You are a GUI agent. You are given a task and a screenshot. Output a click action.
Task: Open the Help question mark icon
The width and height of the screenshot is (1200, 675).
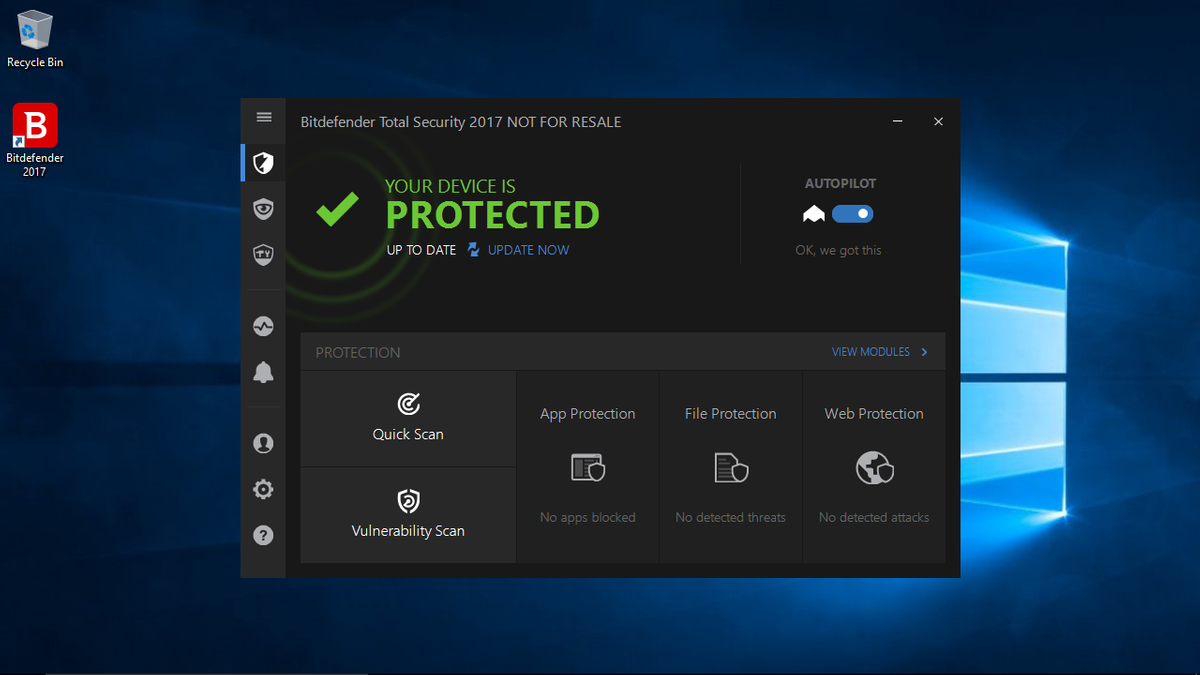pyautogui.click(x=263, y=535)
